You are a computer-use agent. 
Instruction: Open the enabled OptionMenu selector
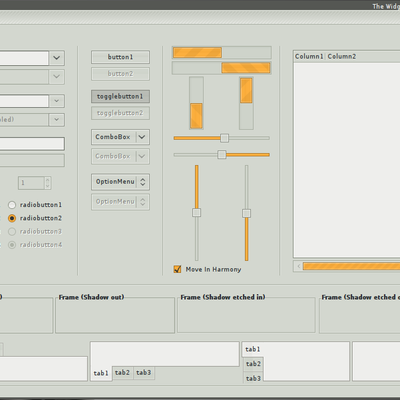click(x=120, y=182)
